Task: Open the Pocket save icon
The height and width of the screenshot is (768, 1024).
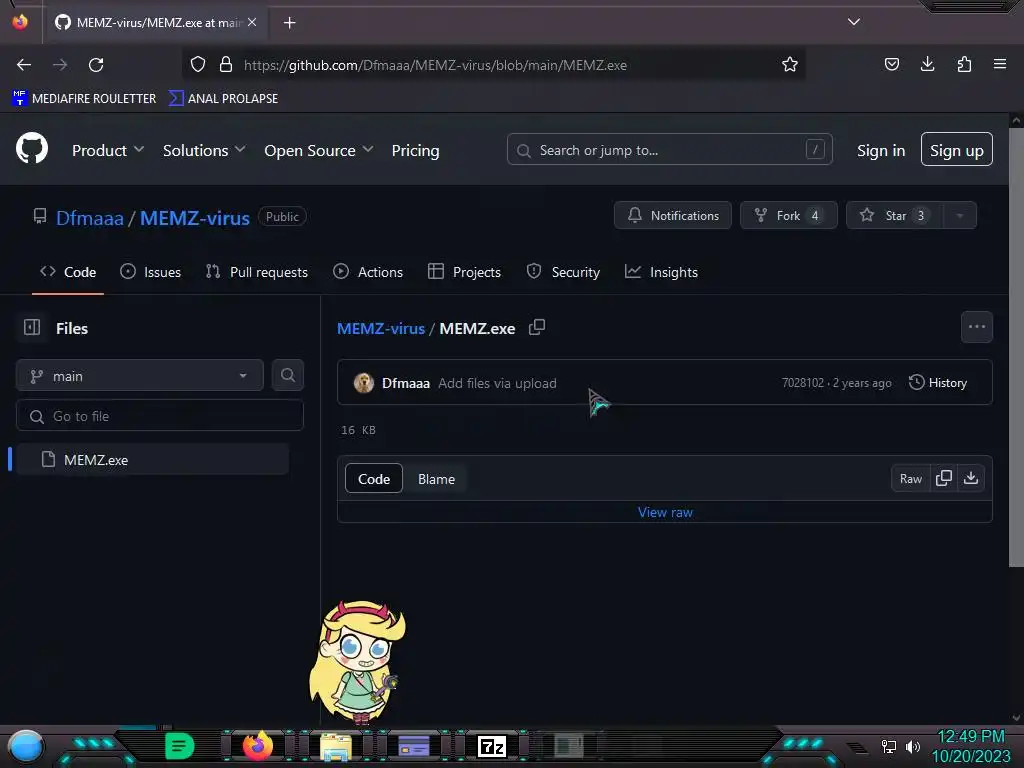Action: 891,64
